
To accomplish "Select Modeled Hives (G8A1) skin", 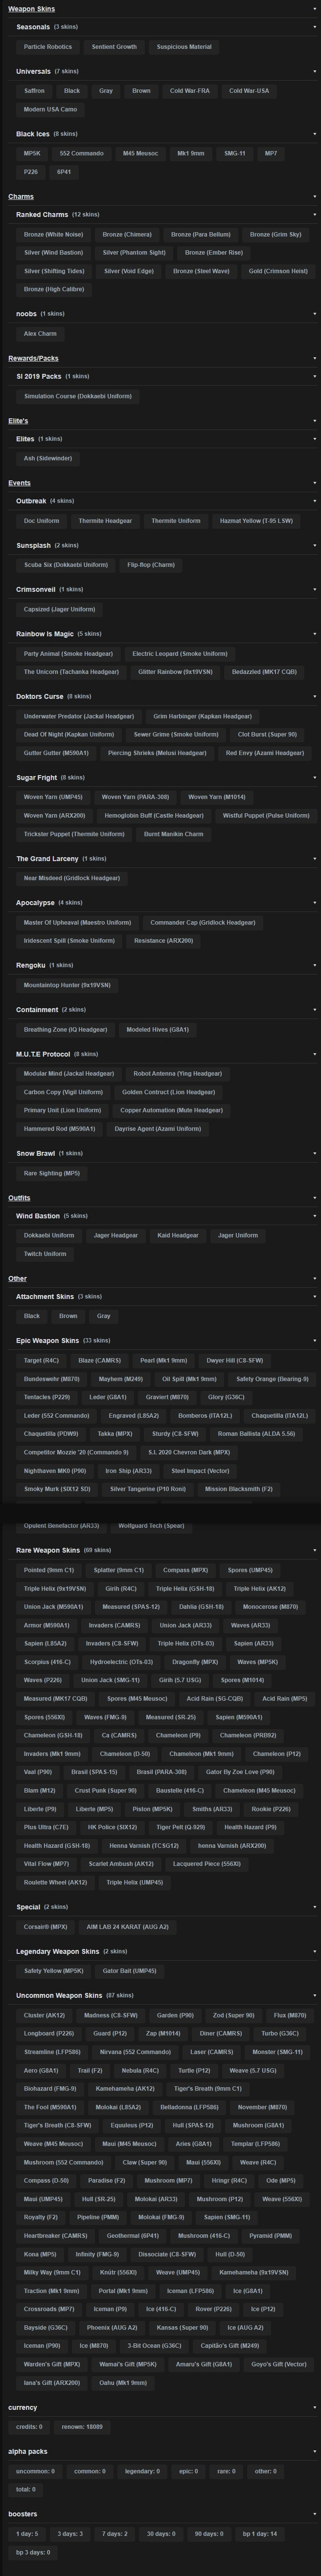I will click(x=158, y=1030).
